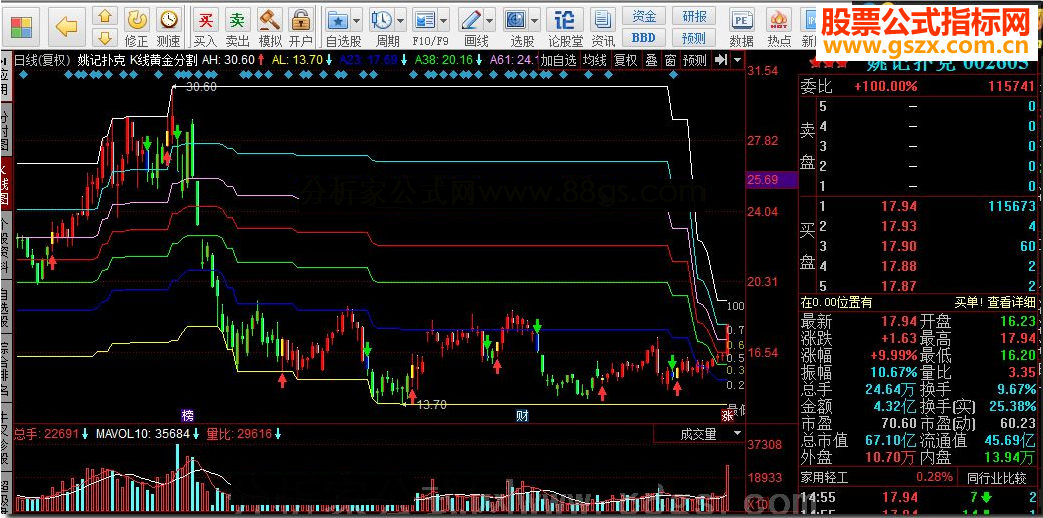1043x518 pixels.
Task: Toggle the chart-bar 预测 option beside 窗
Action: tap(694, 61)
